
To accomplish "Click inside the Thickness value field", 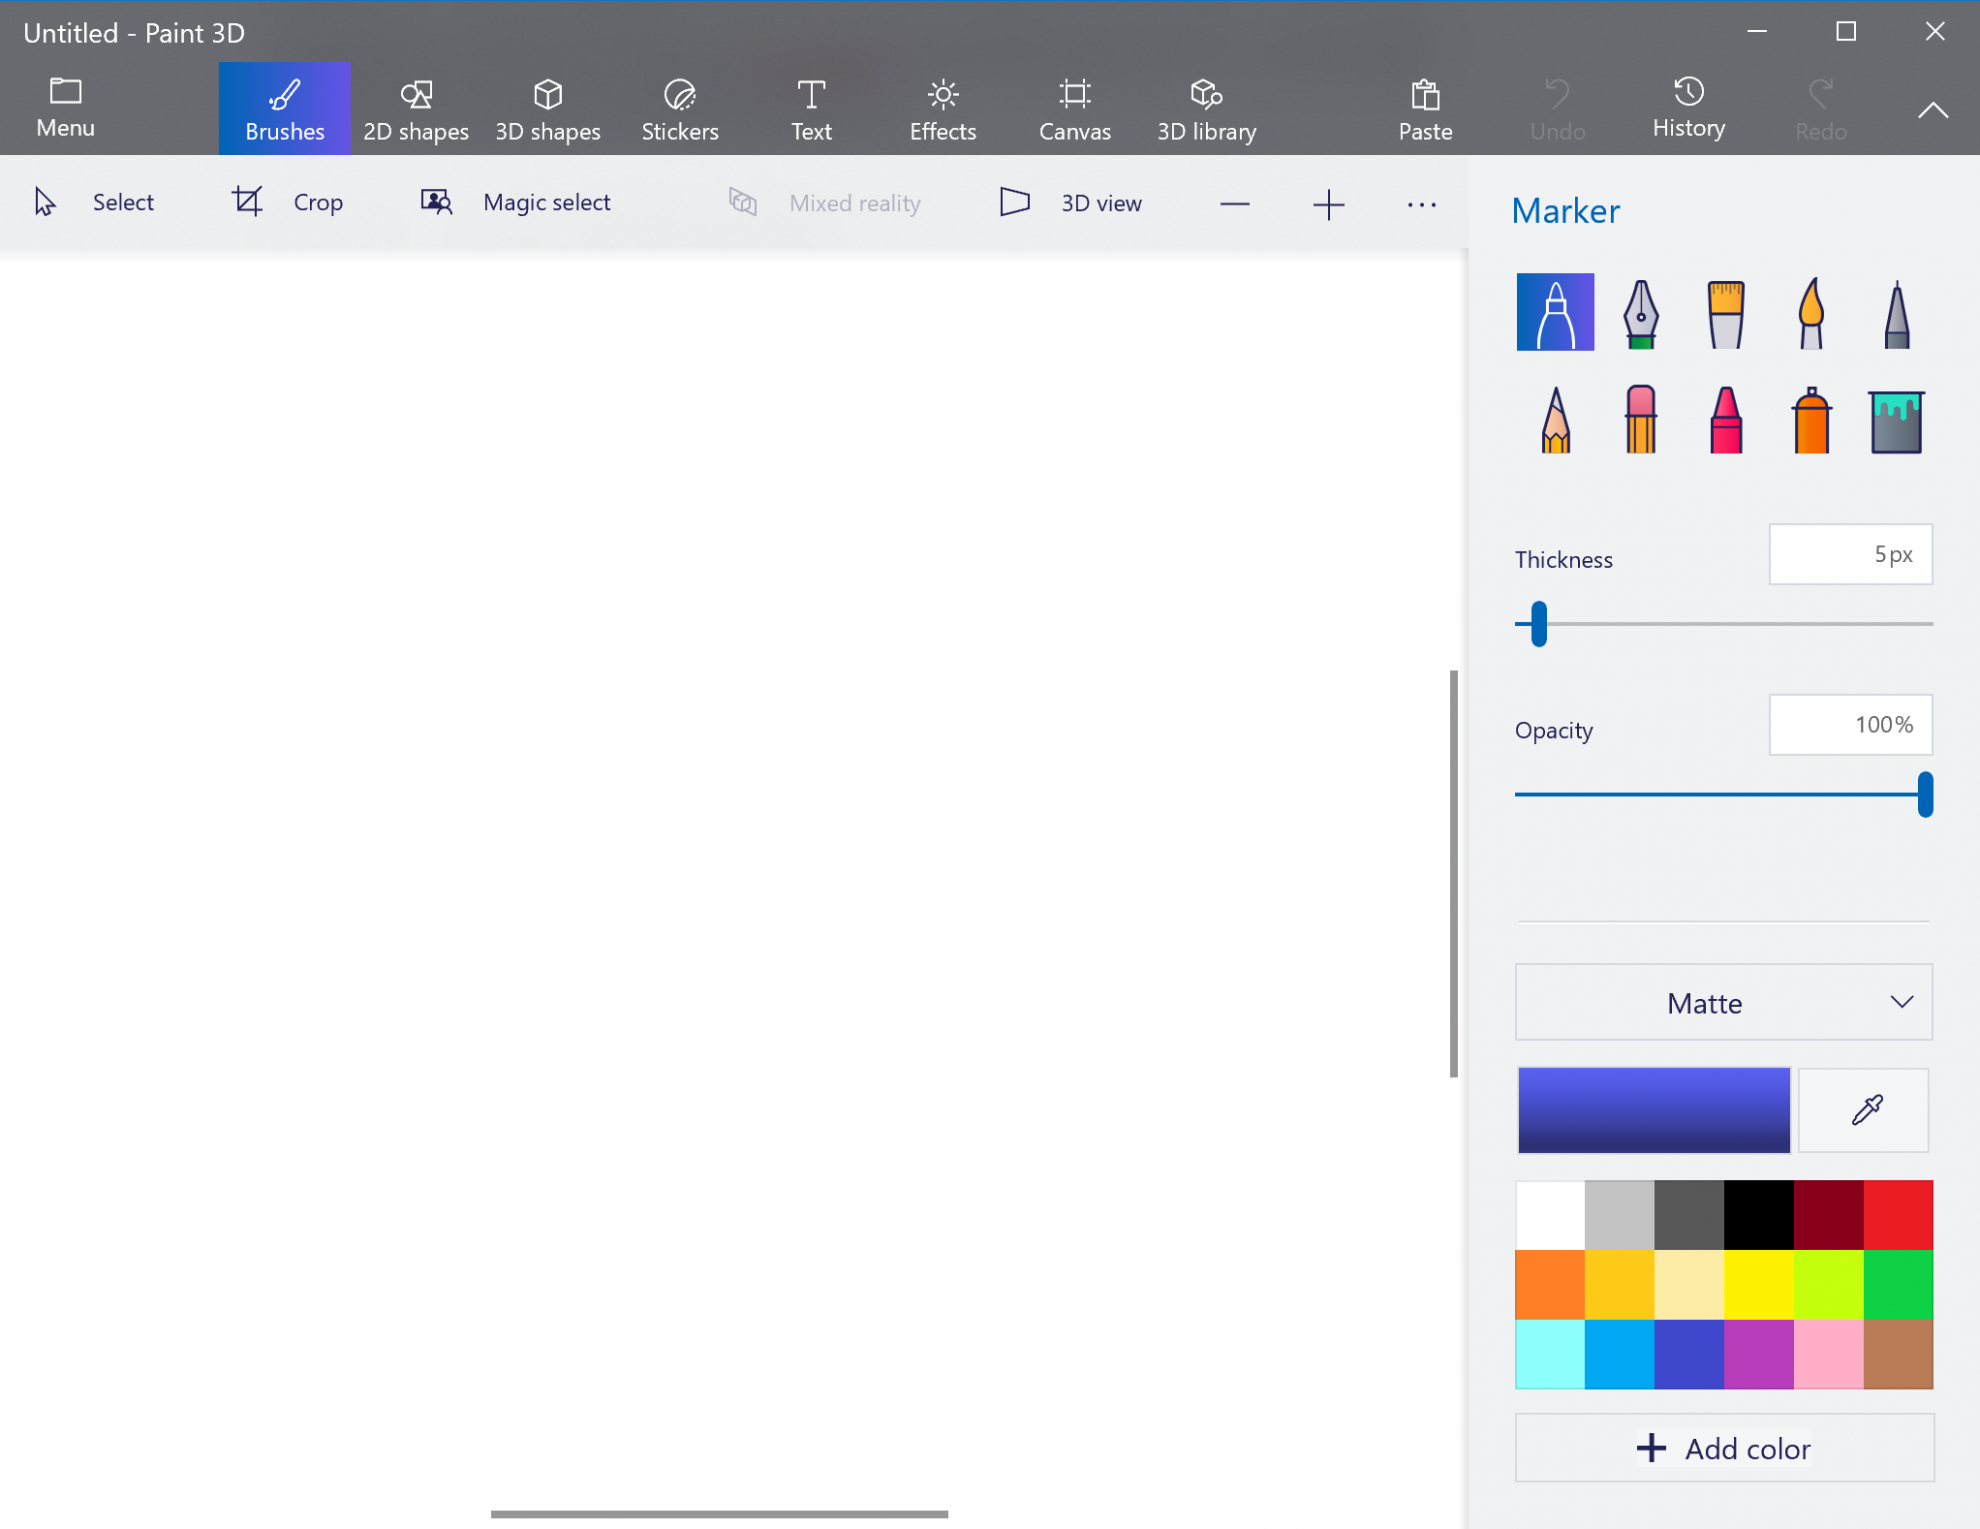I will point(1850,554).
